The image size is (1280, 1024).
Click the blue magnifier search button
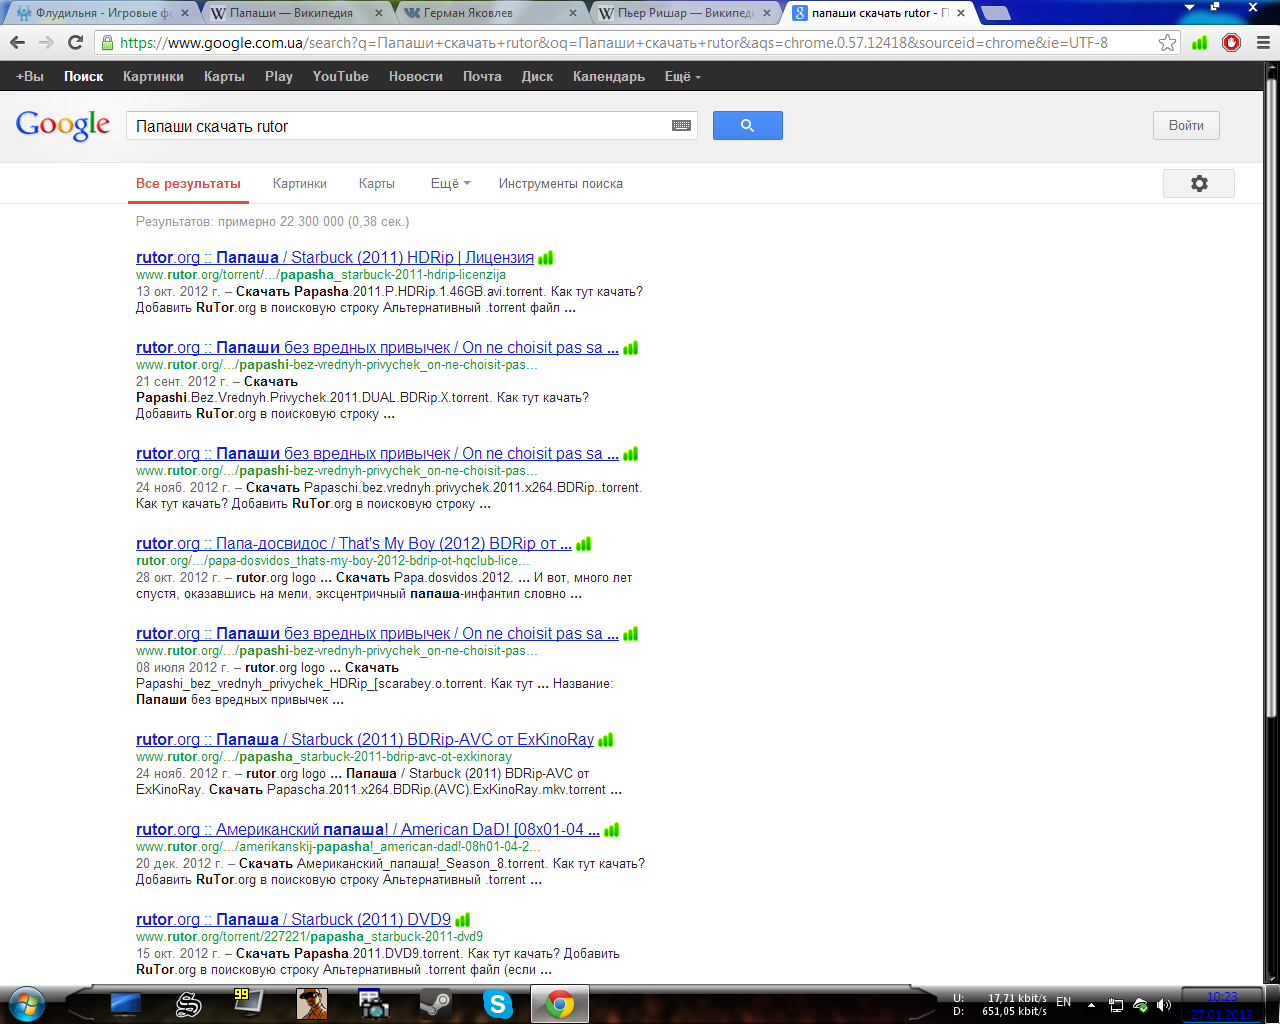tap(747, 125)
